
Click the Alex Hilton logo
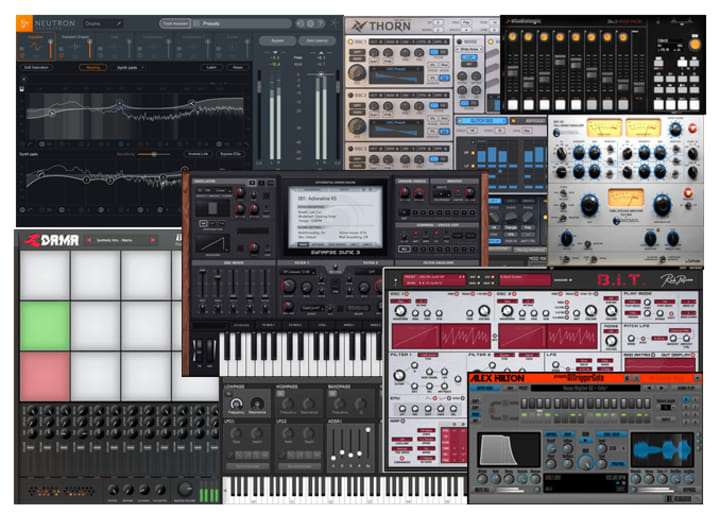click(x=497, y=378)
